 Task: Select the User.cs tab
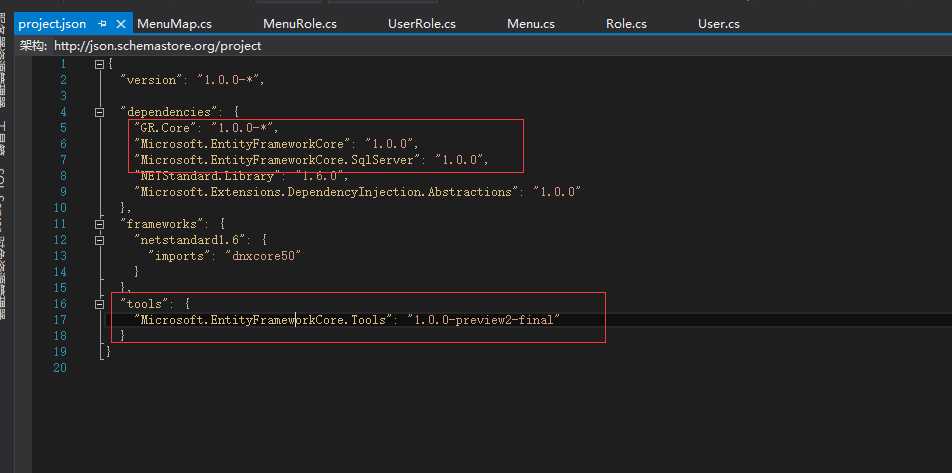point(719,24)
